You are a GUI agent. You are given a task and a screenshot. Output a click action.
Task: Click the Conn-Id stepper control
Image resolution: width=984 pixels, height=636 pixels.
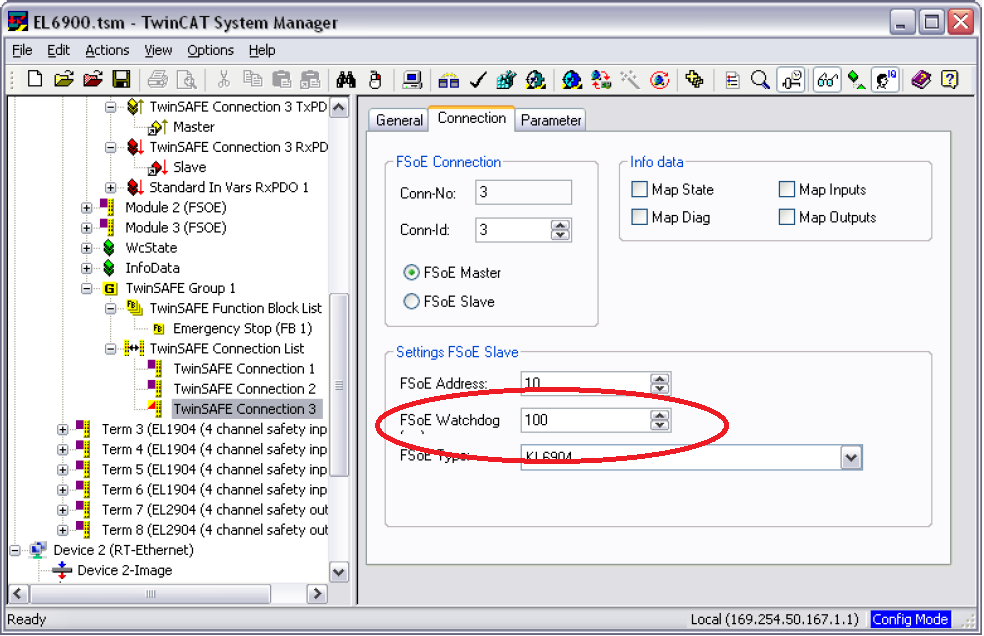[560, 230]
